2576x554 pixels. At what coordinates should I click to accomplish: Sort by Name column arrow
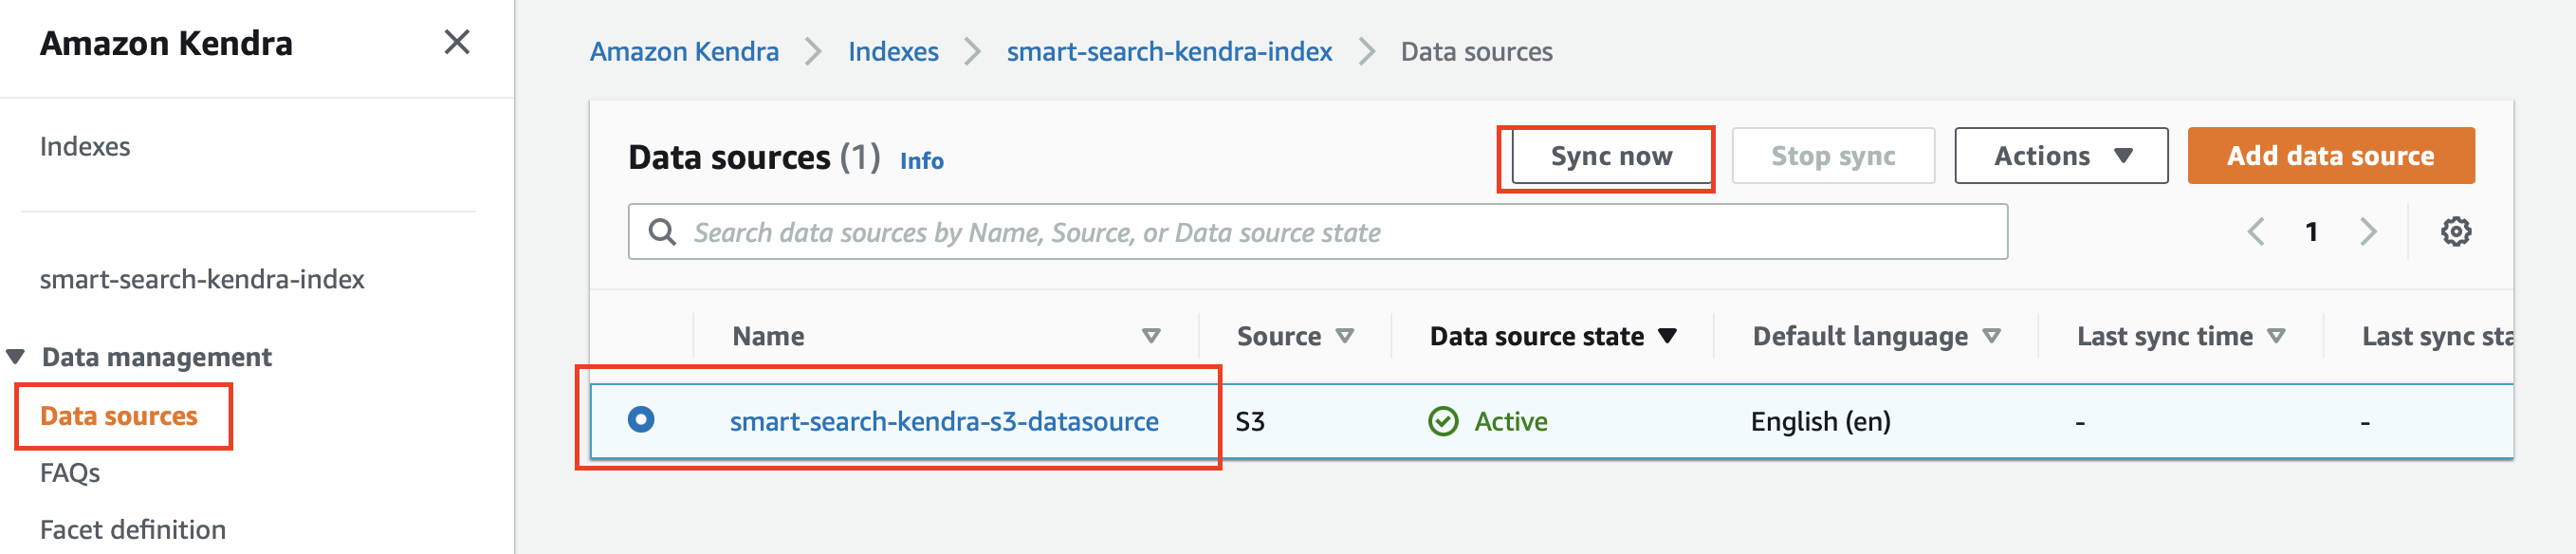tap(1151, 336)
